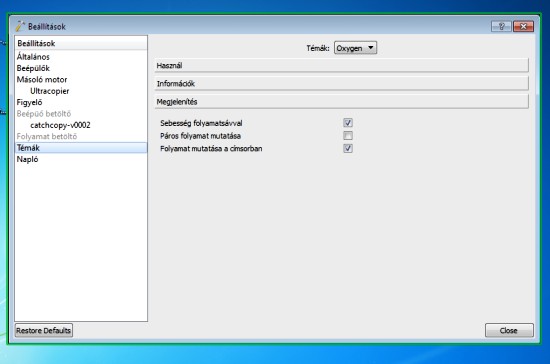Expand the Használ section
The width and height of the screenshot is (550, 364).
pyautogui.click(x=341, y=66)
